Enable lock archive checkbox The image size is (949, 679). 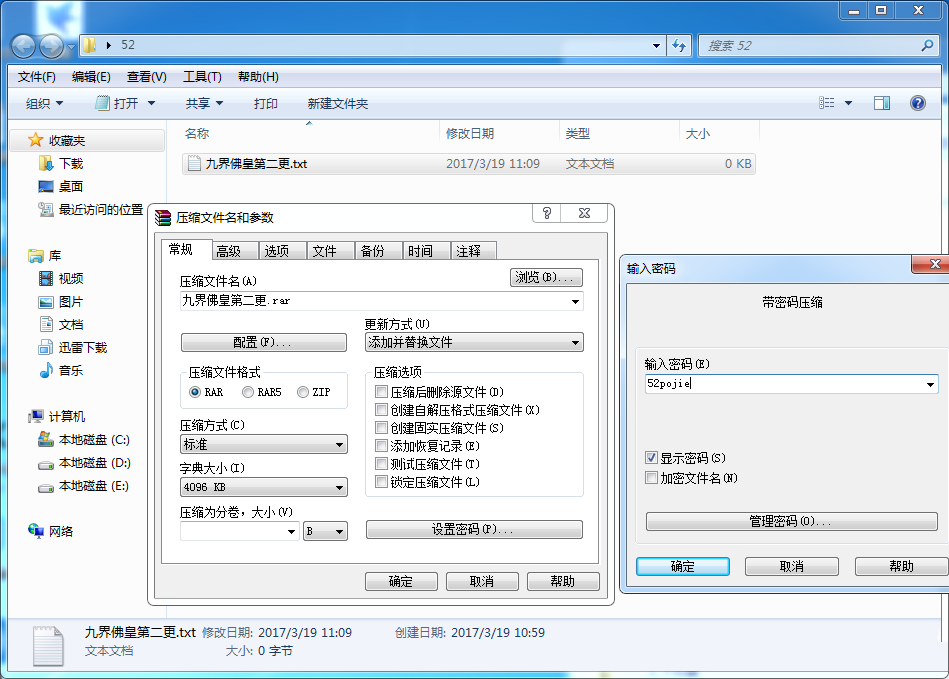(x=381, y=482)
